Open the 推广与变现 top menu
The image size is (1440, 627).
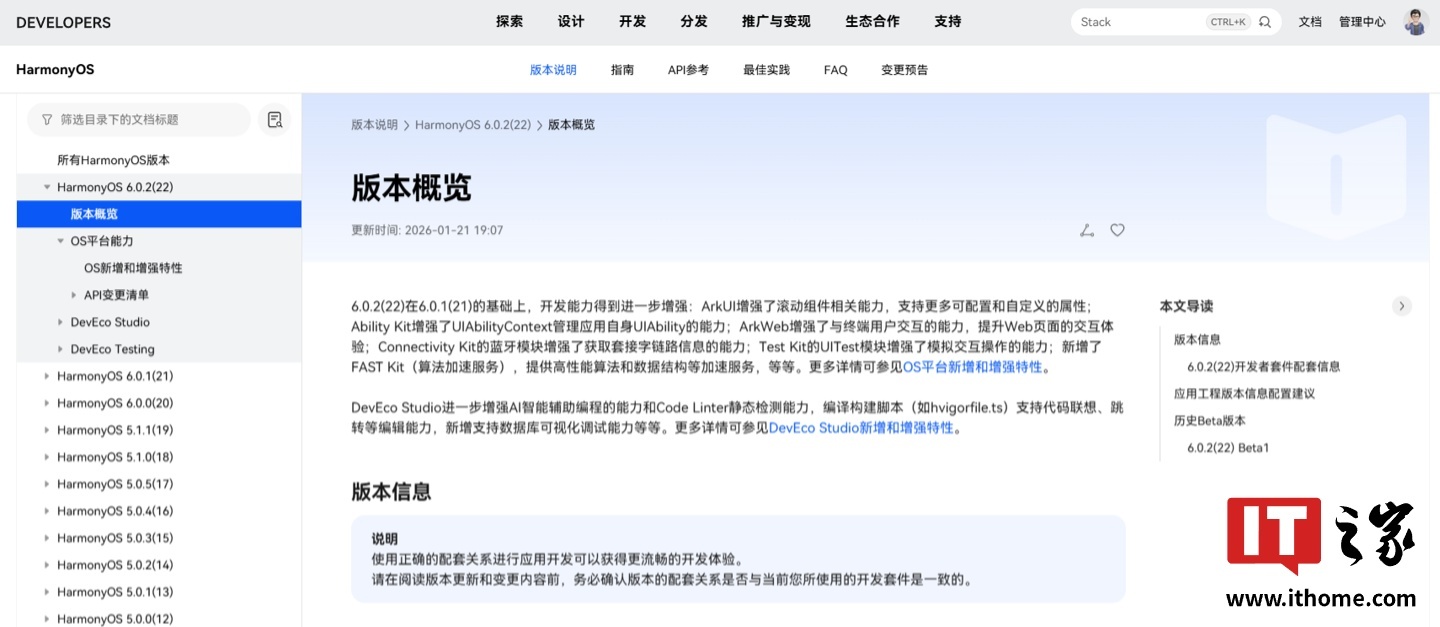click(776, 21)
